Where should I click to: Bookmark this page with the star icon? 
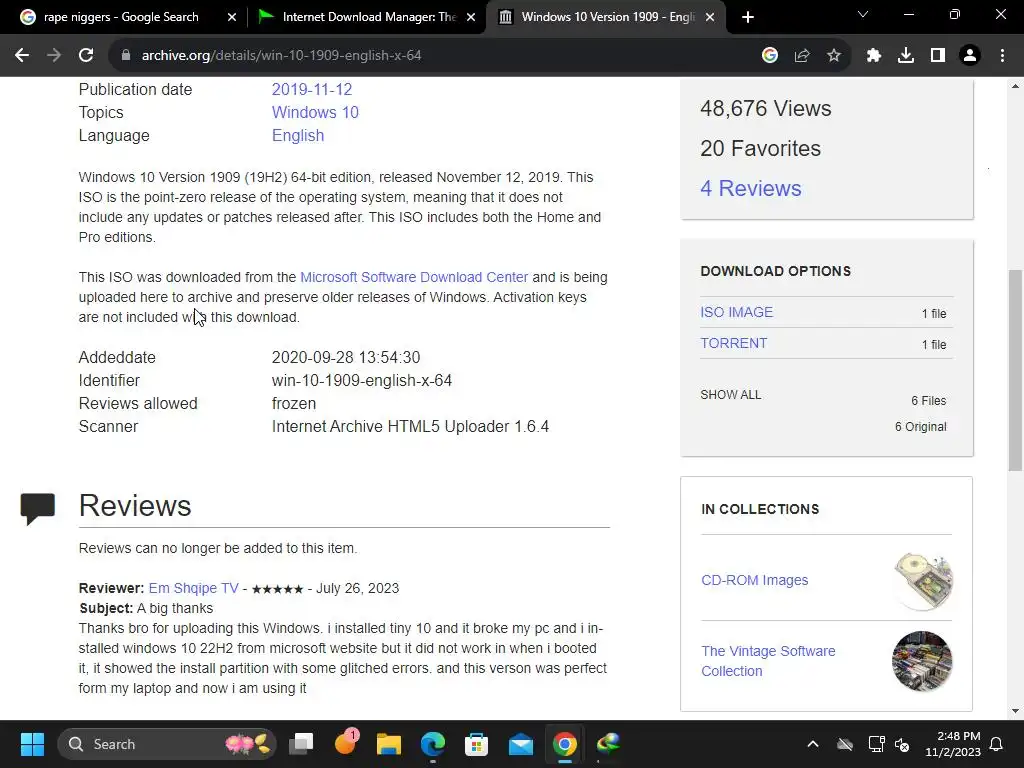[x=834, y=56]
